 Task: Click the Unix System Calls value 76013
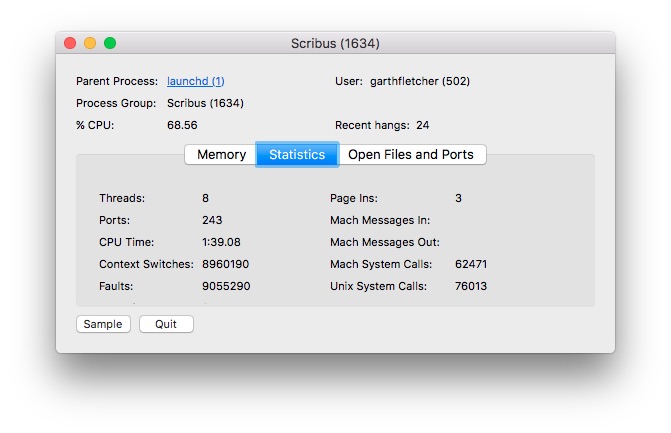tap(470, 286)
